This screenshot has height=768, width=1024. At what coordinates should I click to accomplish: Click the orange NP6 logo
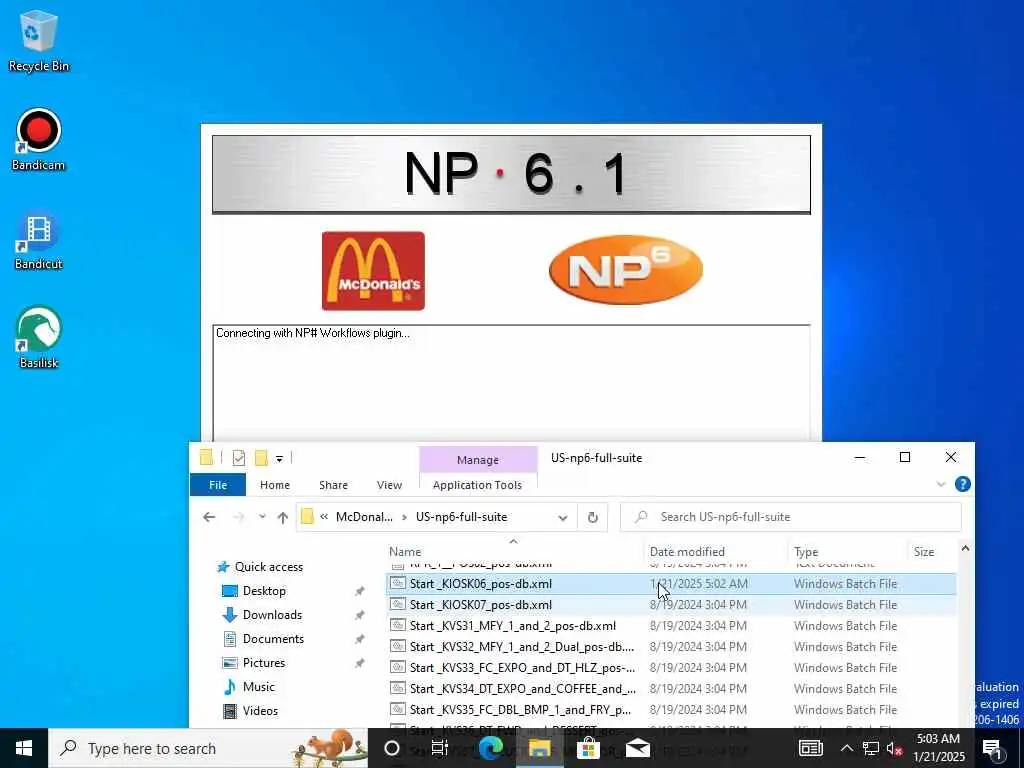(x=626, y=270)
